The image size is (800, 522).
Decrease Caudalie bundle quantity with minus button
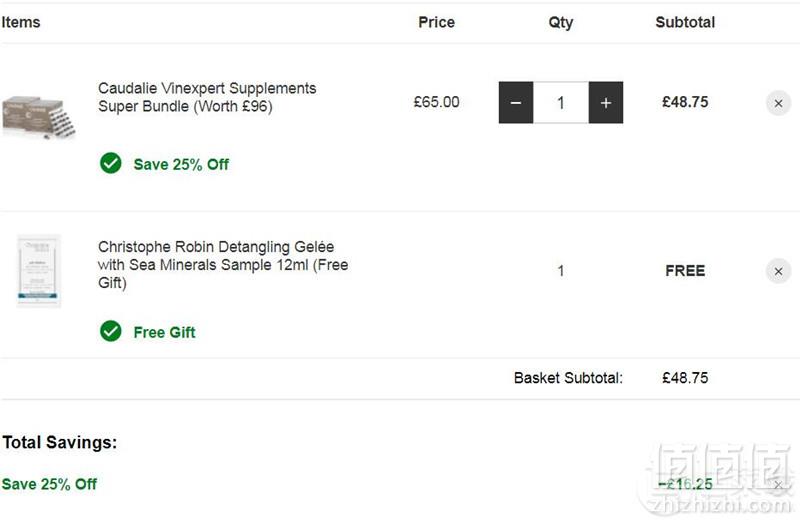[516, 103]
